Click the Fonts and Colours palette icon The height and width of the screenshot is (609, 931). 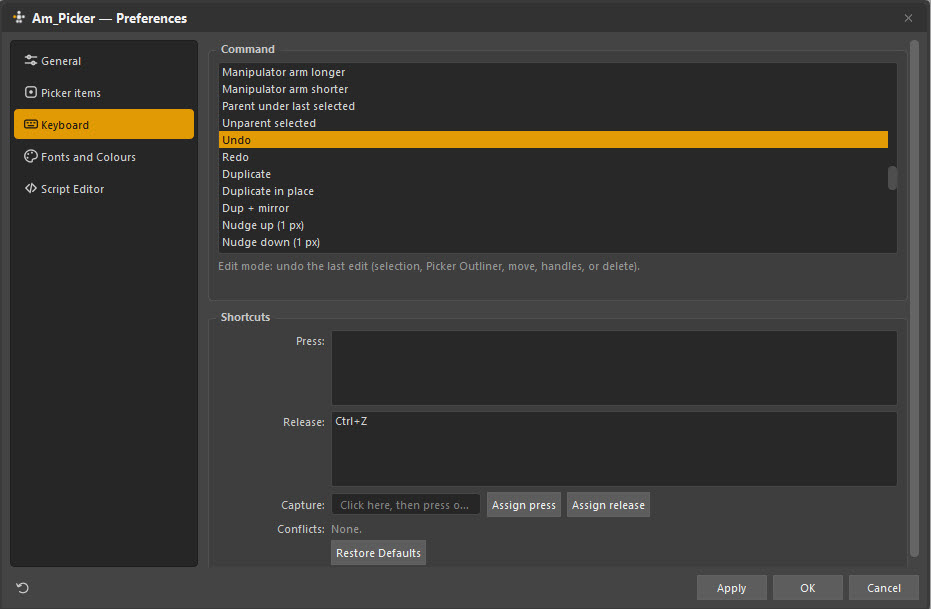(x=31, y=156)
